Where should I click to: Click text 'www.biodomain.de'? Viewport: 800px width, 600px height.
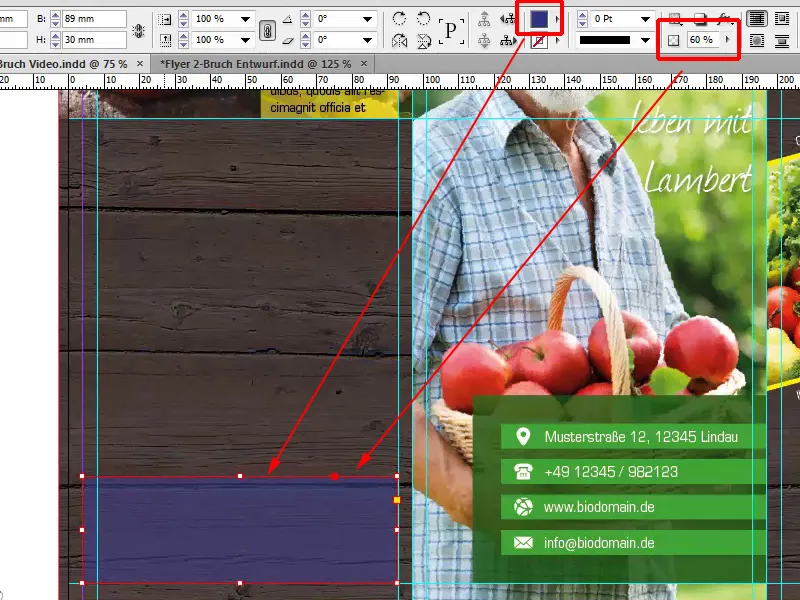pyautogui.click(x=599, y=507)
